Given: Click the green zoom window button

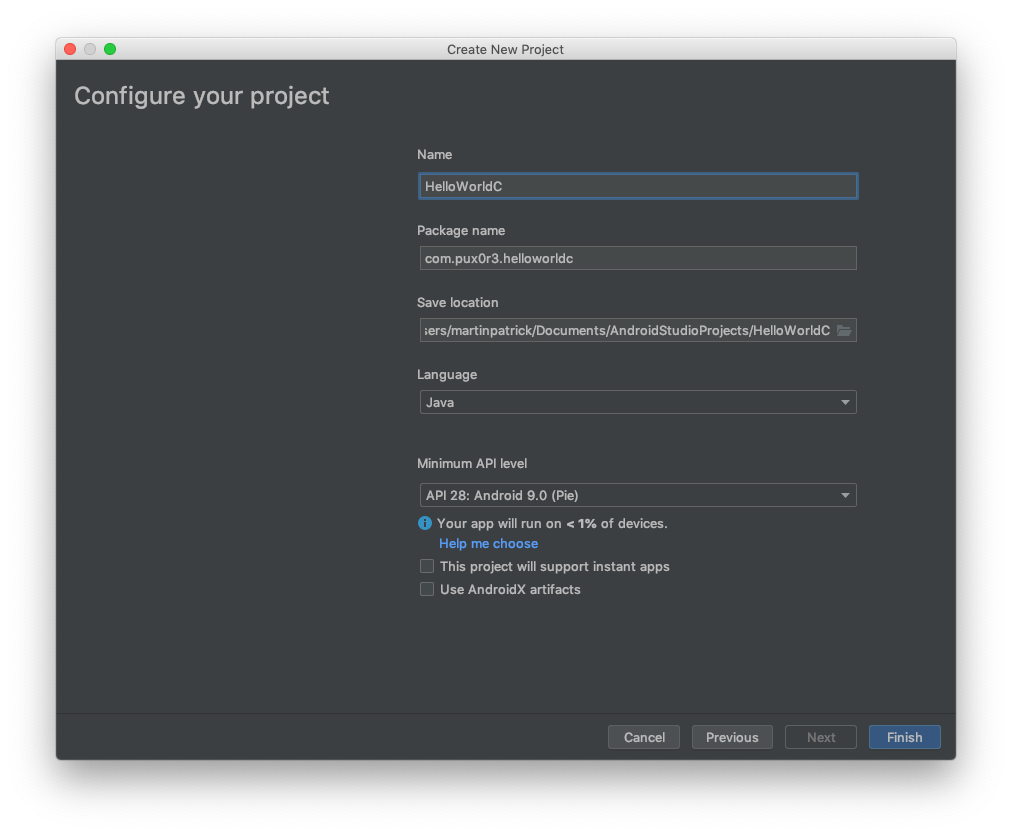Looking at the screenshot, I should coord(111,48).
